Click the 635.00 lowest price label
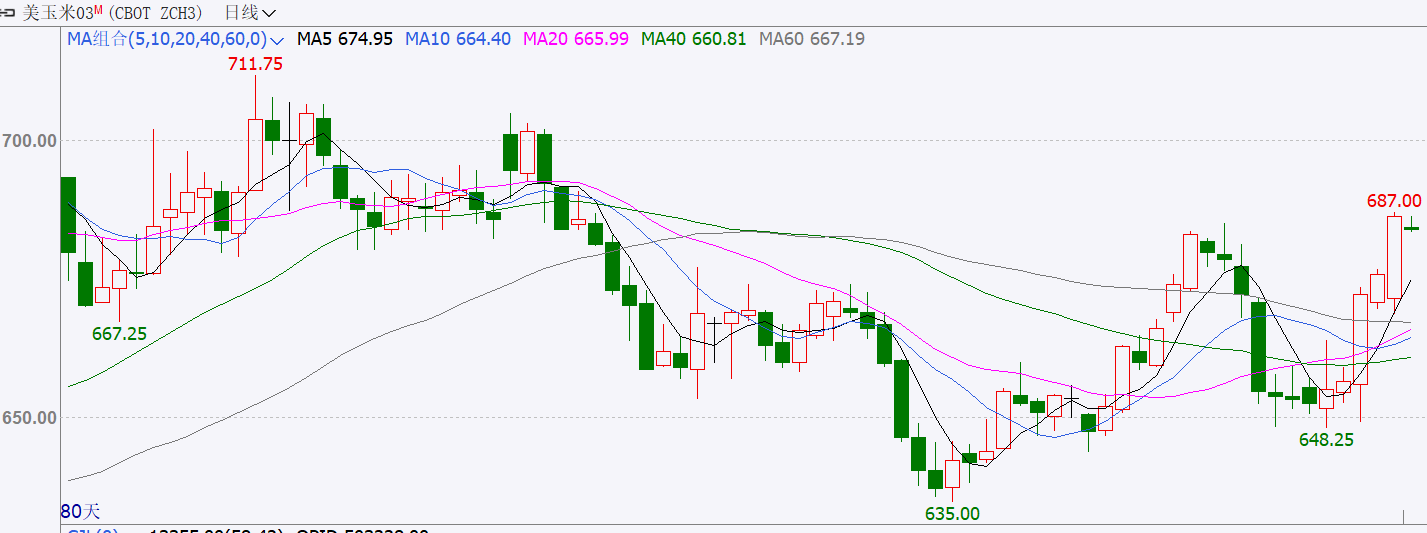Image resolution: width=1427 pixels, height=533 pixels. click(x=952, y=514)
